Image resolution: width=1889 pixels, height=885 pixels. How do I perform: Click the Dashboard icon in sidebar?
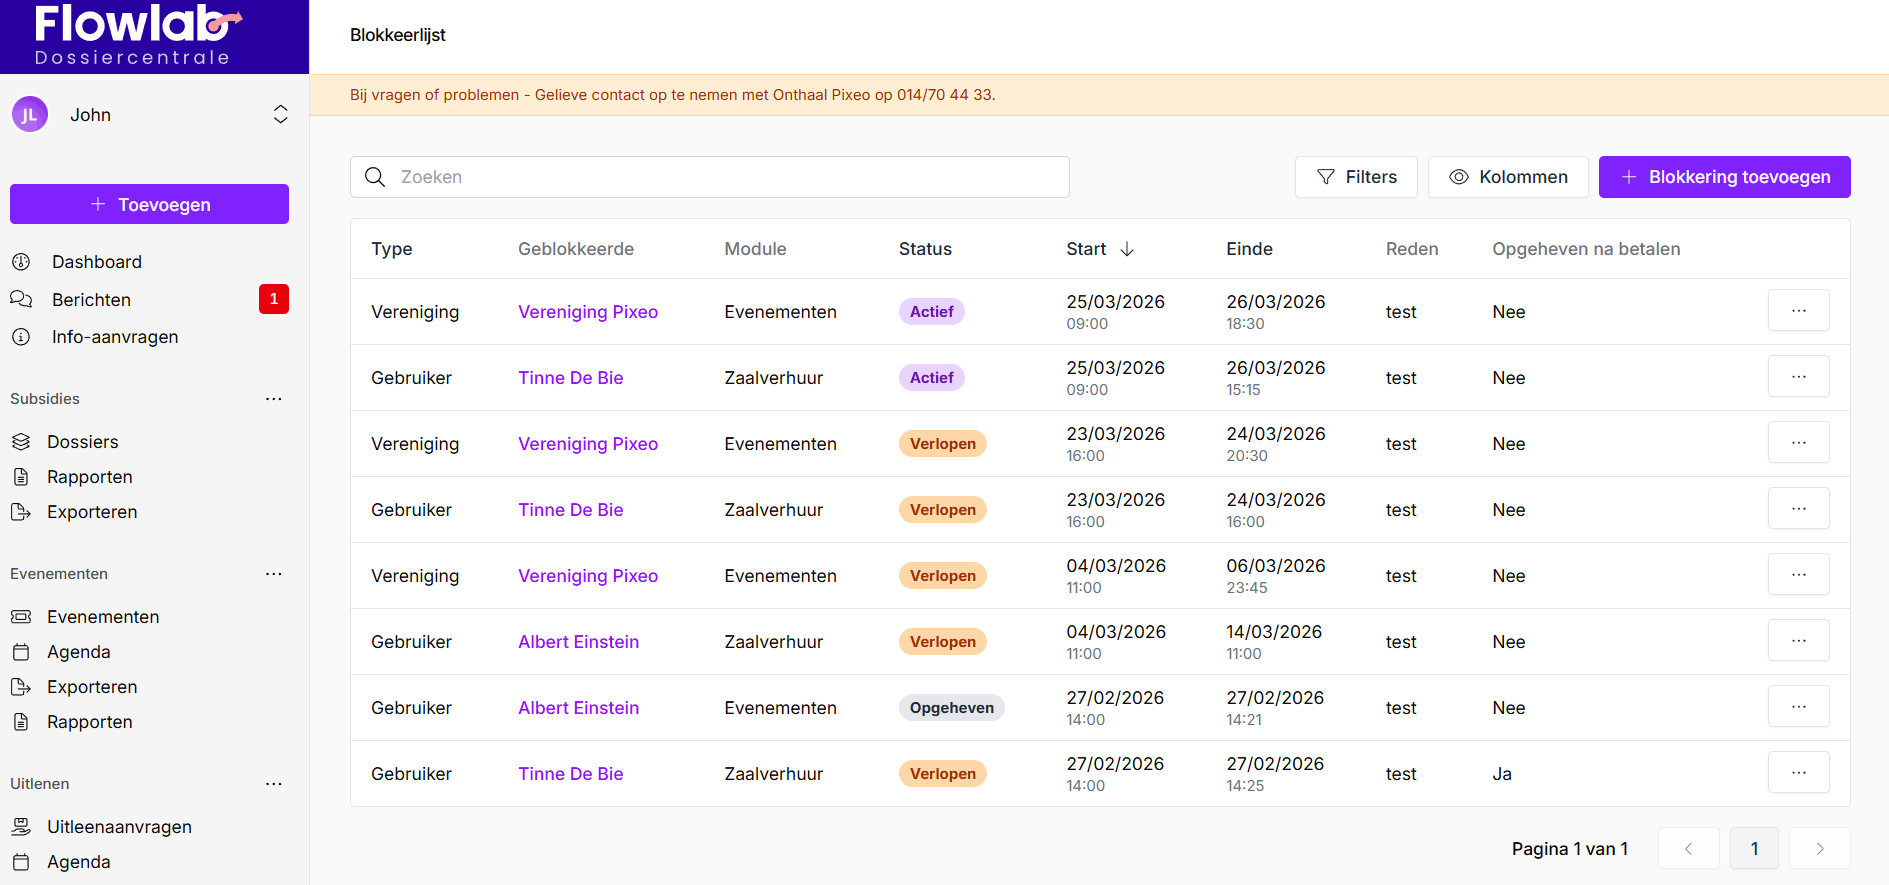[21, 262]
